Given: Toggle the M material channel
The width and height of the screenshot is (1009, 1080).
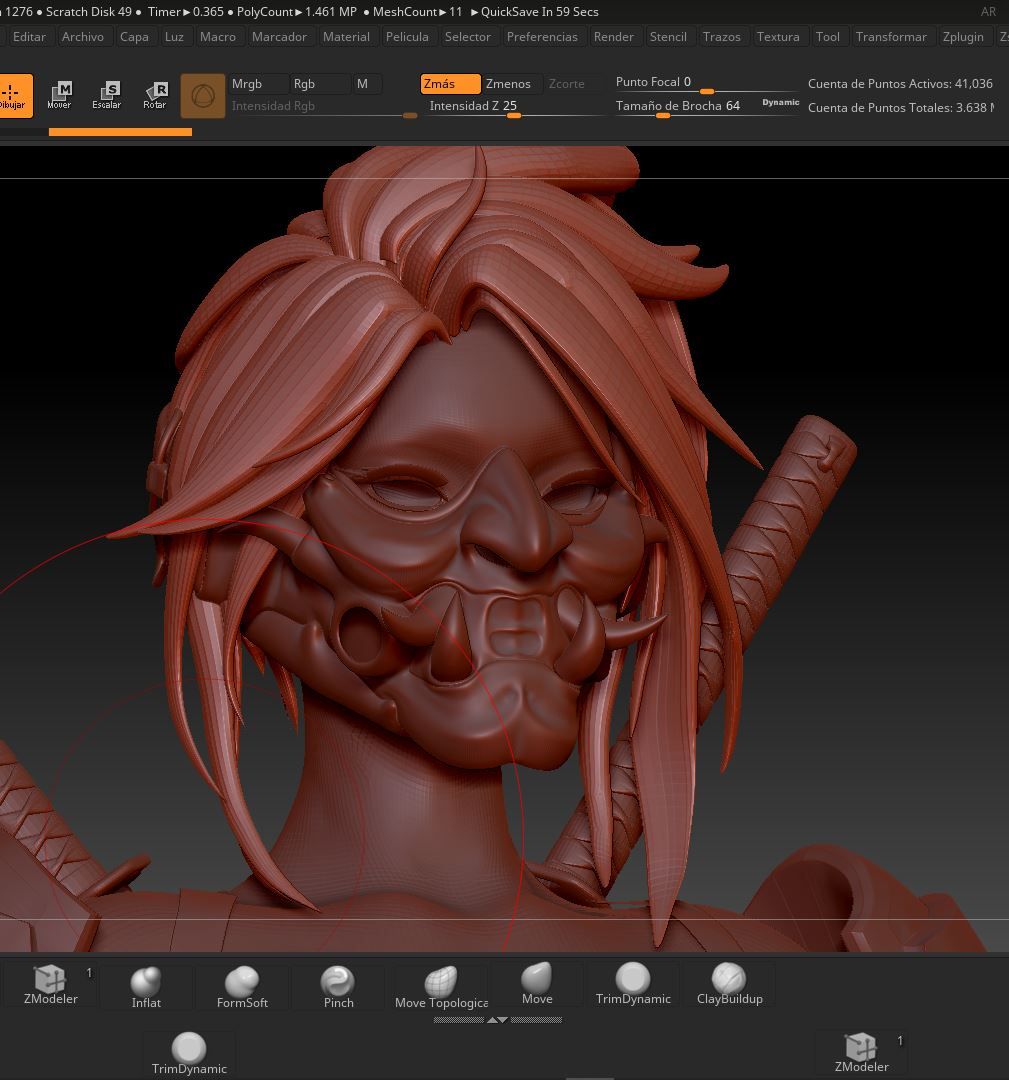Looking at the screenshot, I should tap(366, 84).
